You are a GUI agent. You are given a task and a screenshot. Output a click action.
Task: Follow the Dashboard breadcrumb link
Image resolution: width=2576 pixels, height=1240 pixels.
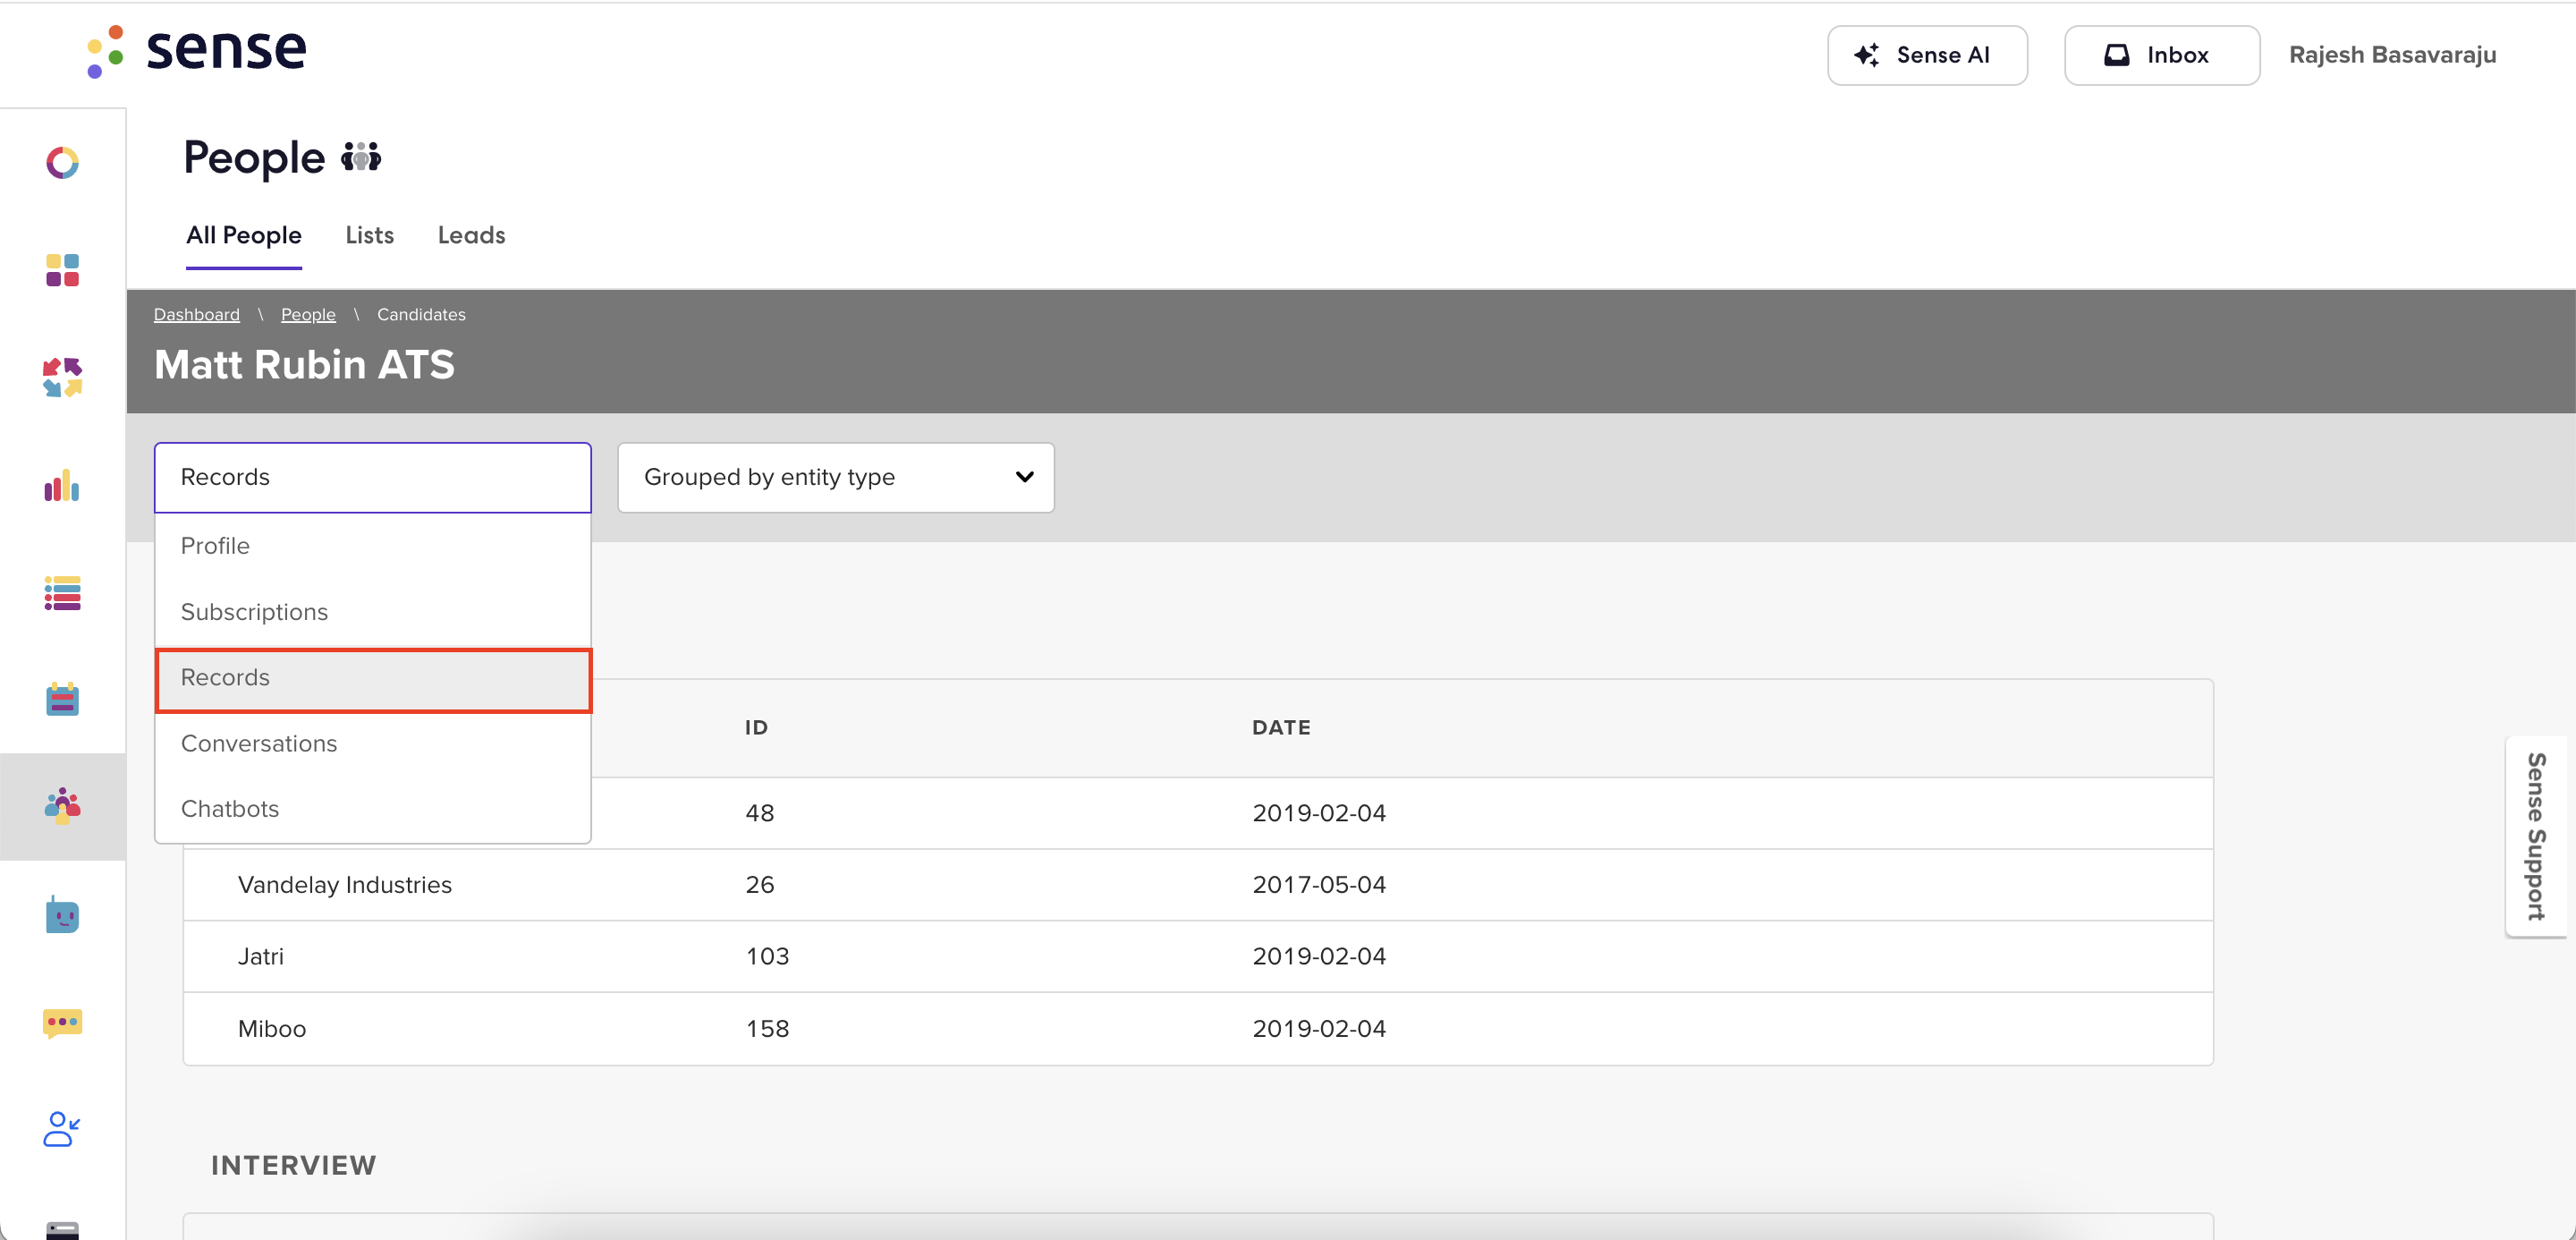click(197, 314)
